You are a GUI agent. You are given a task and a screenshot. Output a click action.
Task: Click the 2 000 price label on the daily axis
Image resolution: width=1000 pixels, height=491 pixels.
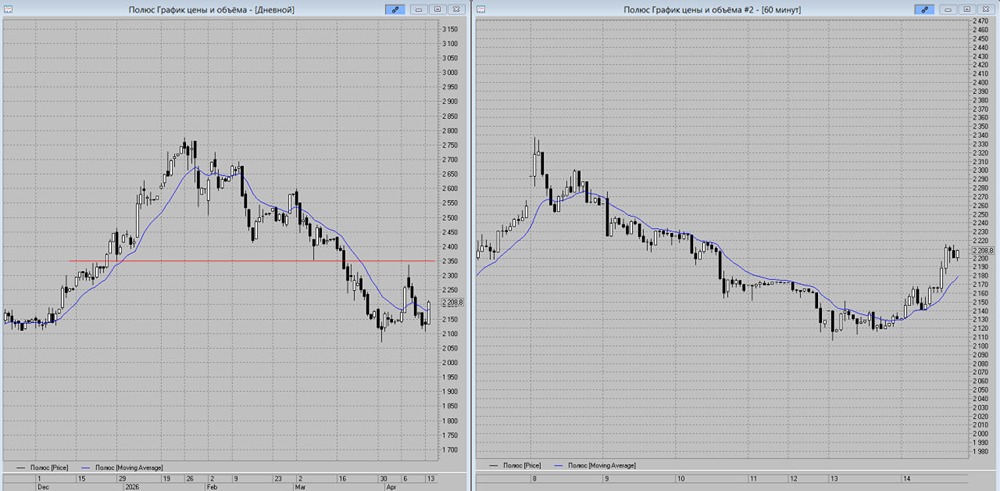(450, 363)
